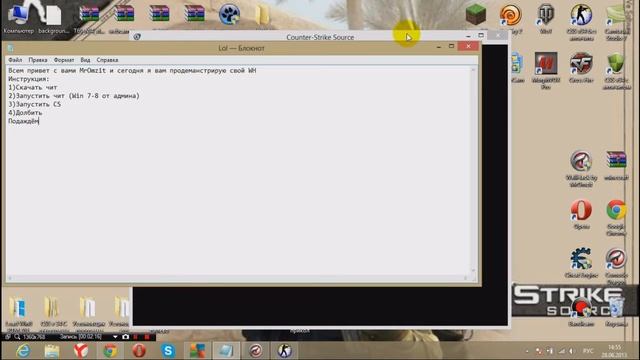Minimize the Counter-Strike Source window
This screenshot has width=640, height=360.
[x=468, y=36]
